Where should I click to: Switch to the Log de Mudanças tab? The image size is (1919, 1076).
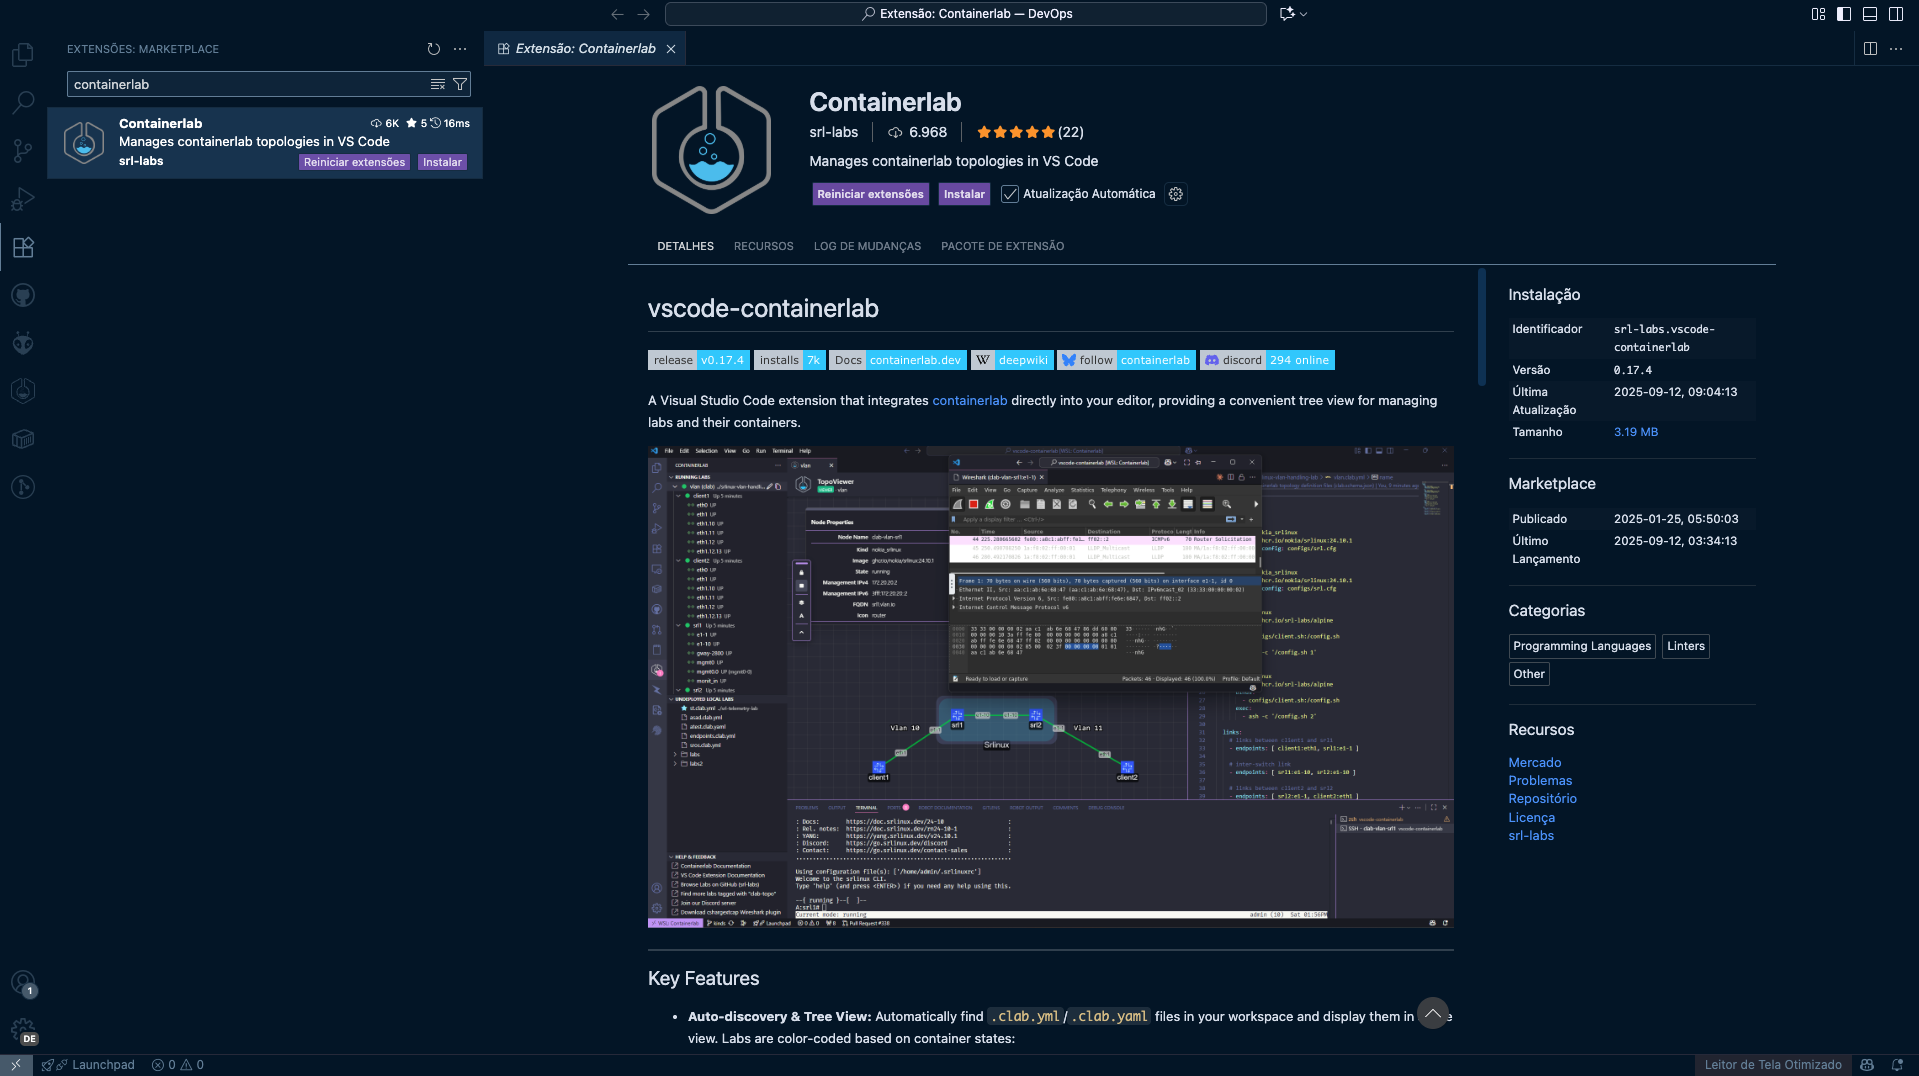point(867,246)
